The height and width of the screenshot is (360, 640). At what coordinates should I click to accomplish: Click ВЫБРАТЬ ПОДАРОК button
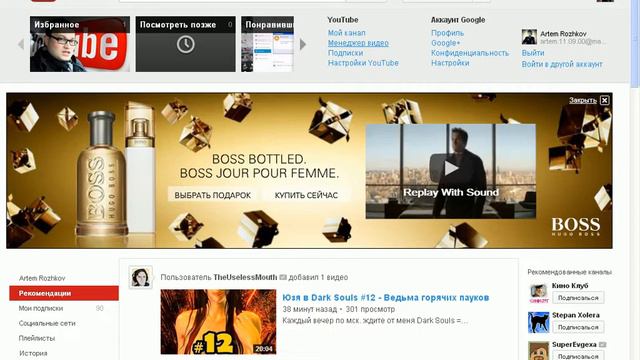(x=213, y=195)
